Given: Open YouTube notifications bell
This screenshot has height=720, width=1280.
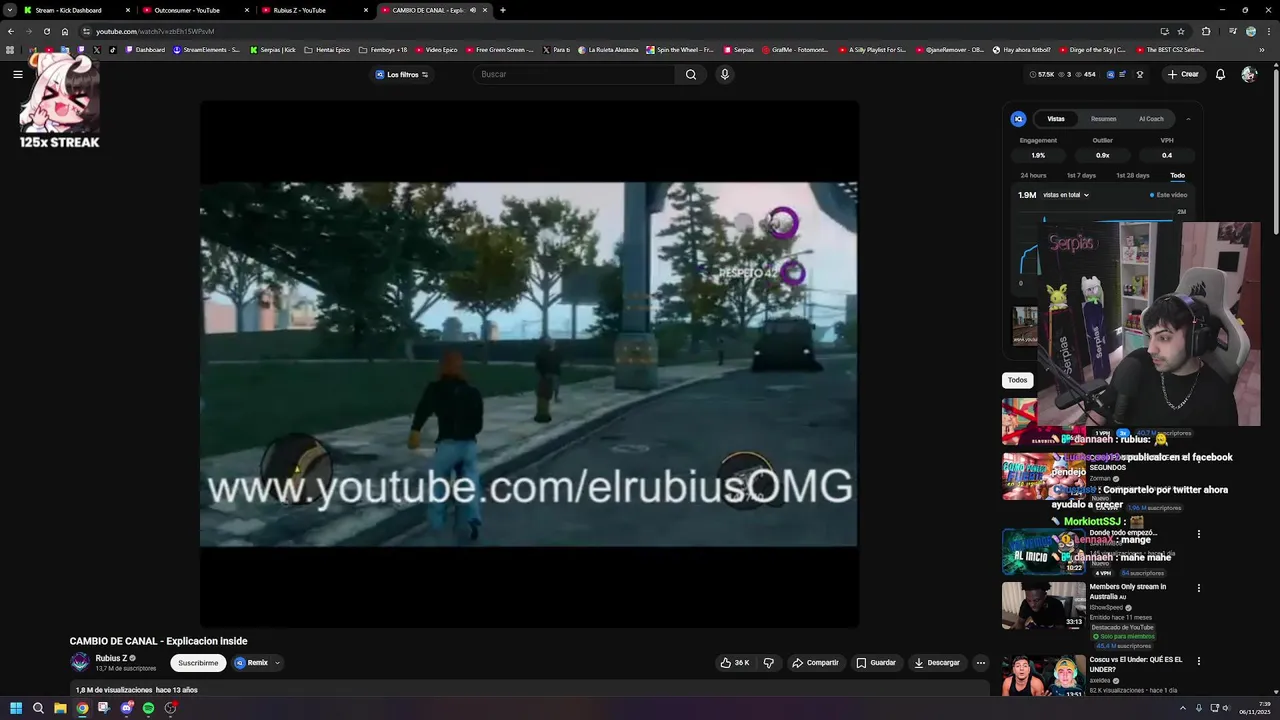Looking at the screenshot, I should pos(1220,74).
